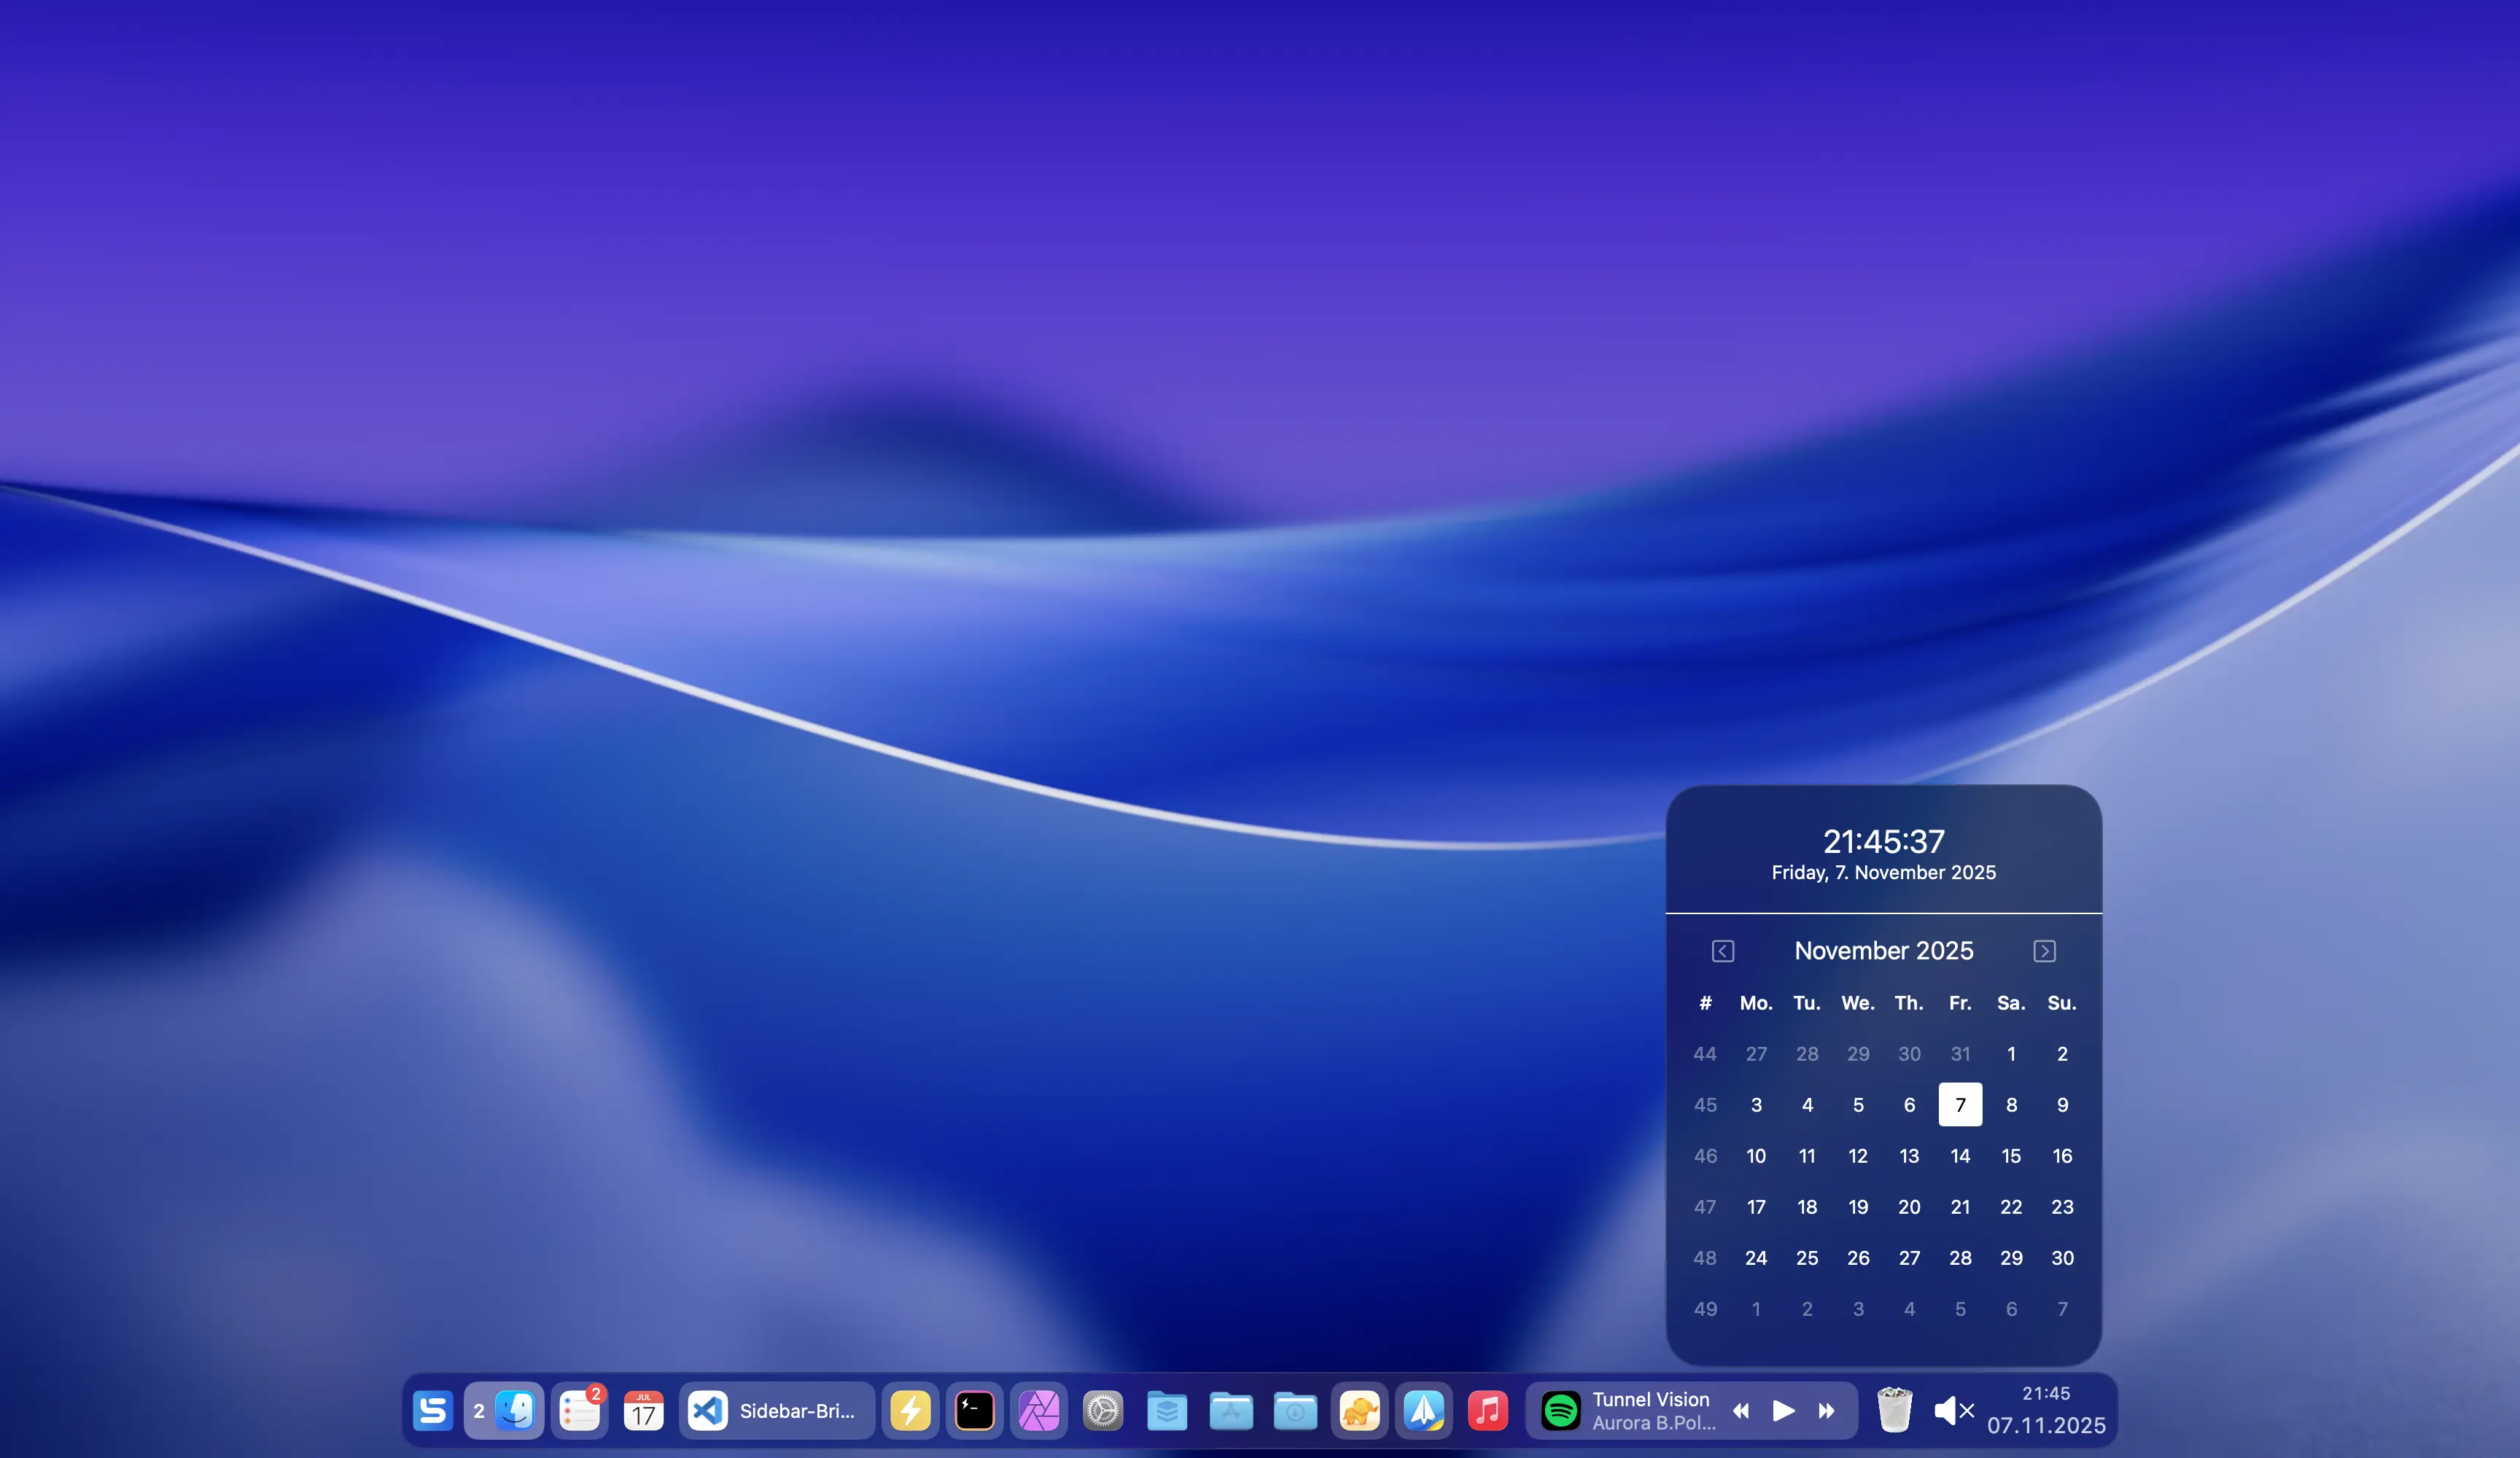Switch to Sidebar-Bri... VS Code window
This screenshot has width=2520, height=1458.
tap(776, 1411)
